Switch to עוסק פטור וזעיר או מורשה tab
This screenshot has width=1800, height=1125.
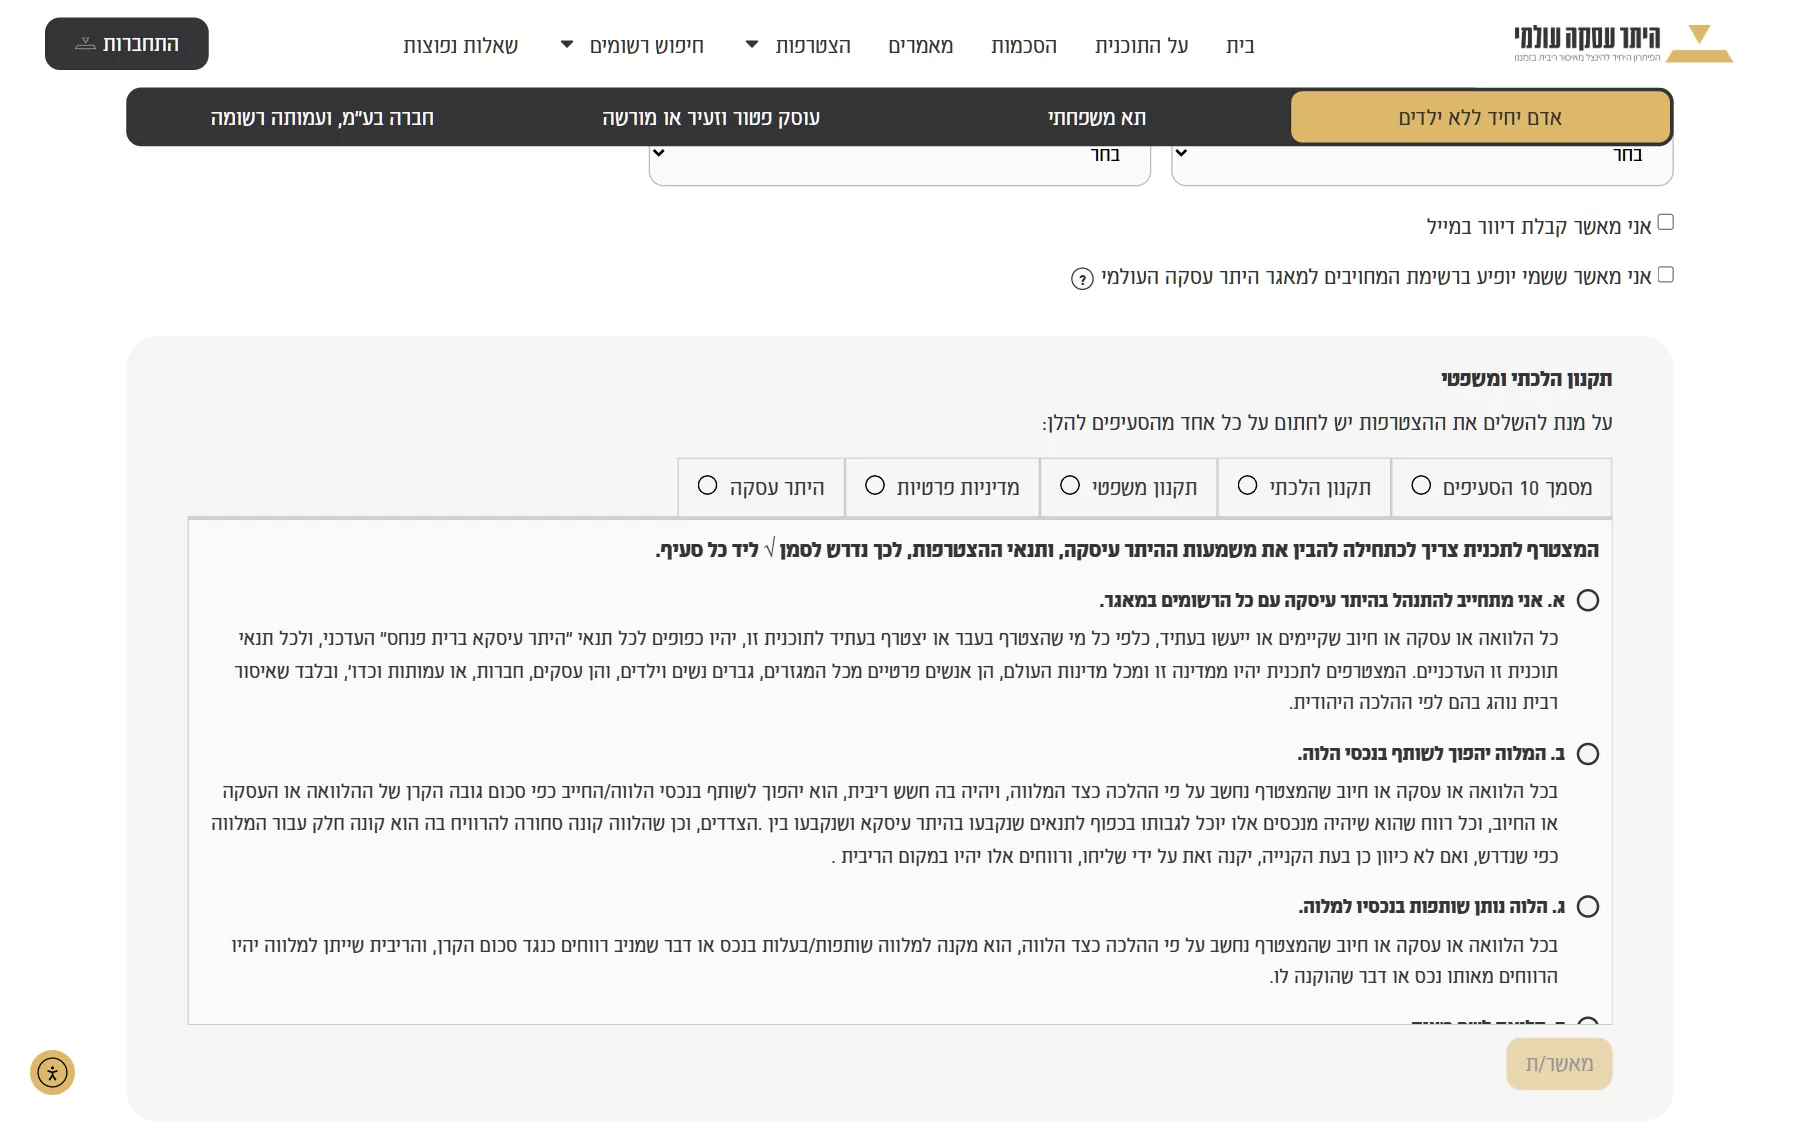(711, 118)
